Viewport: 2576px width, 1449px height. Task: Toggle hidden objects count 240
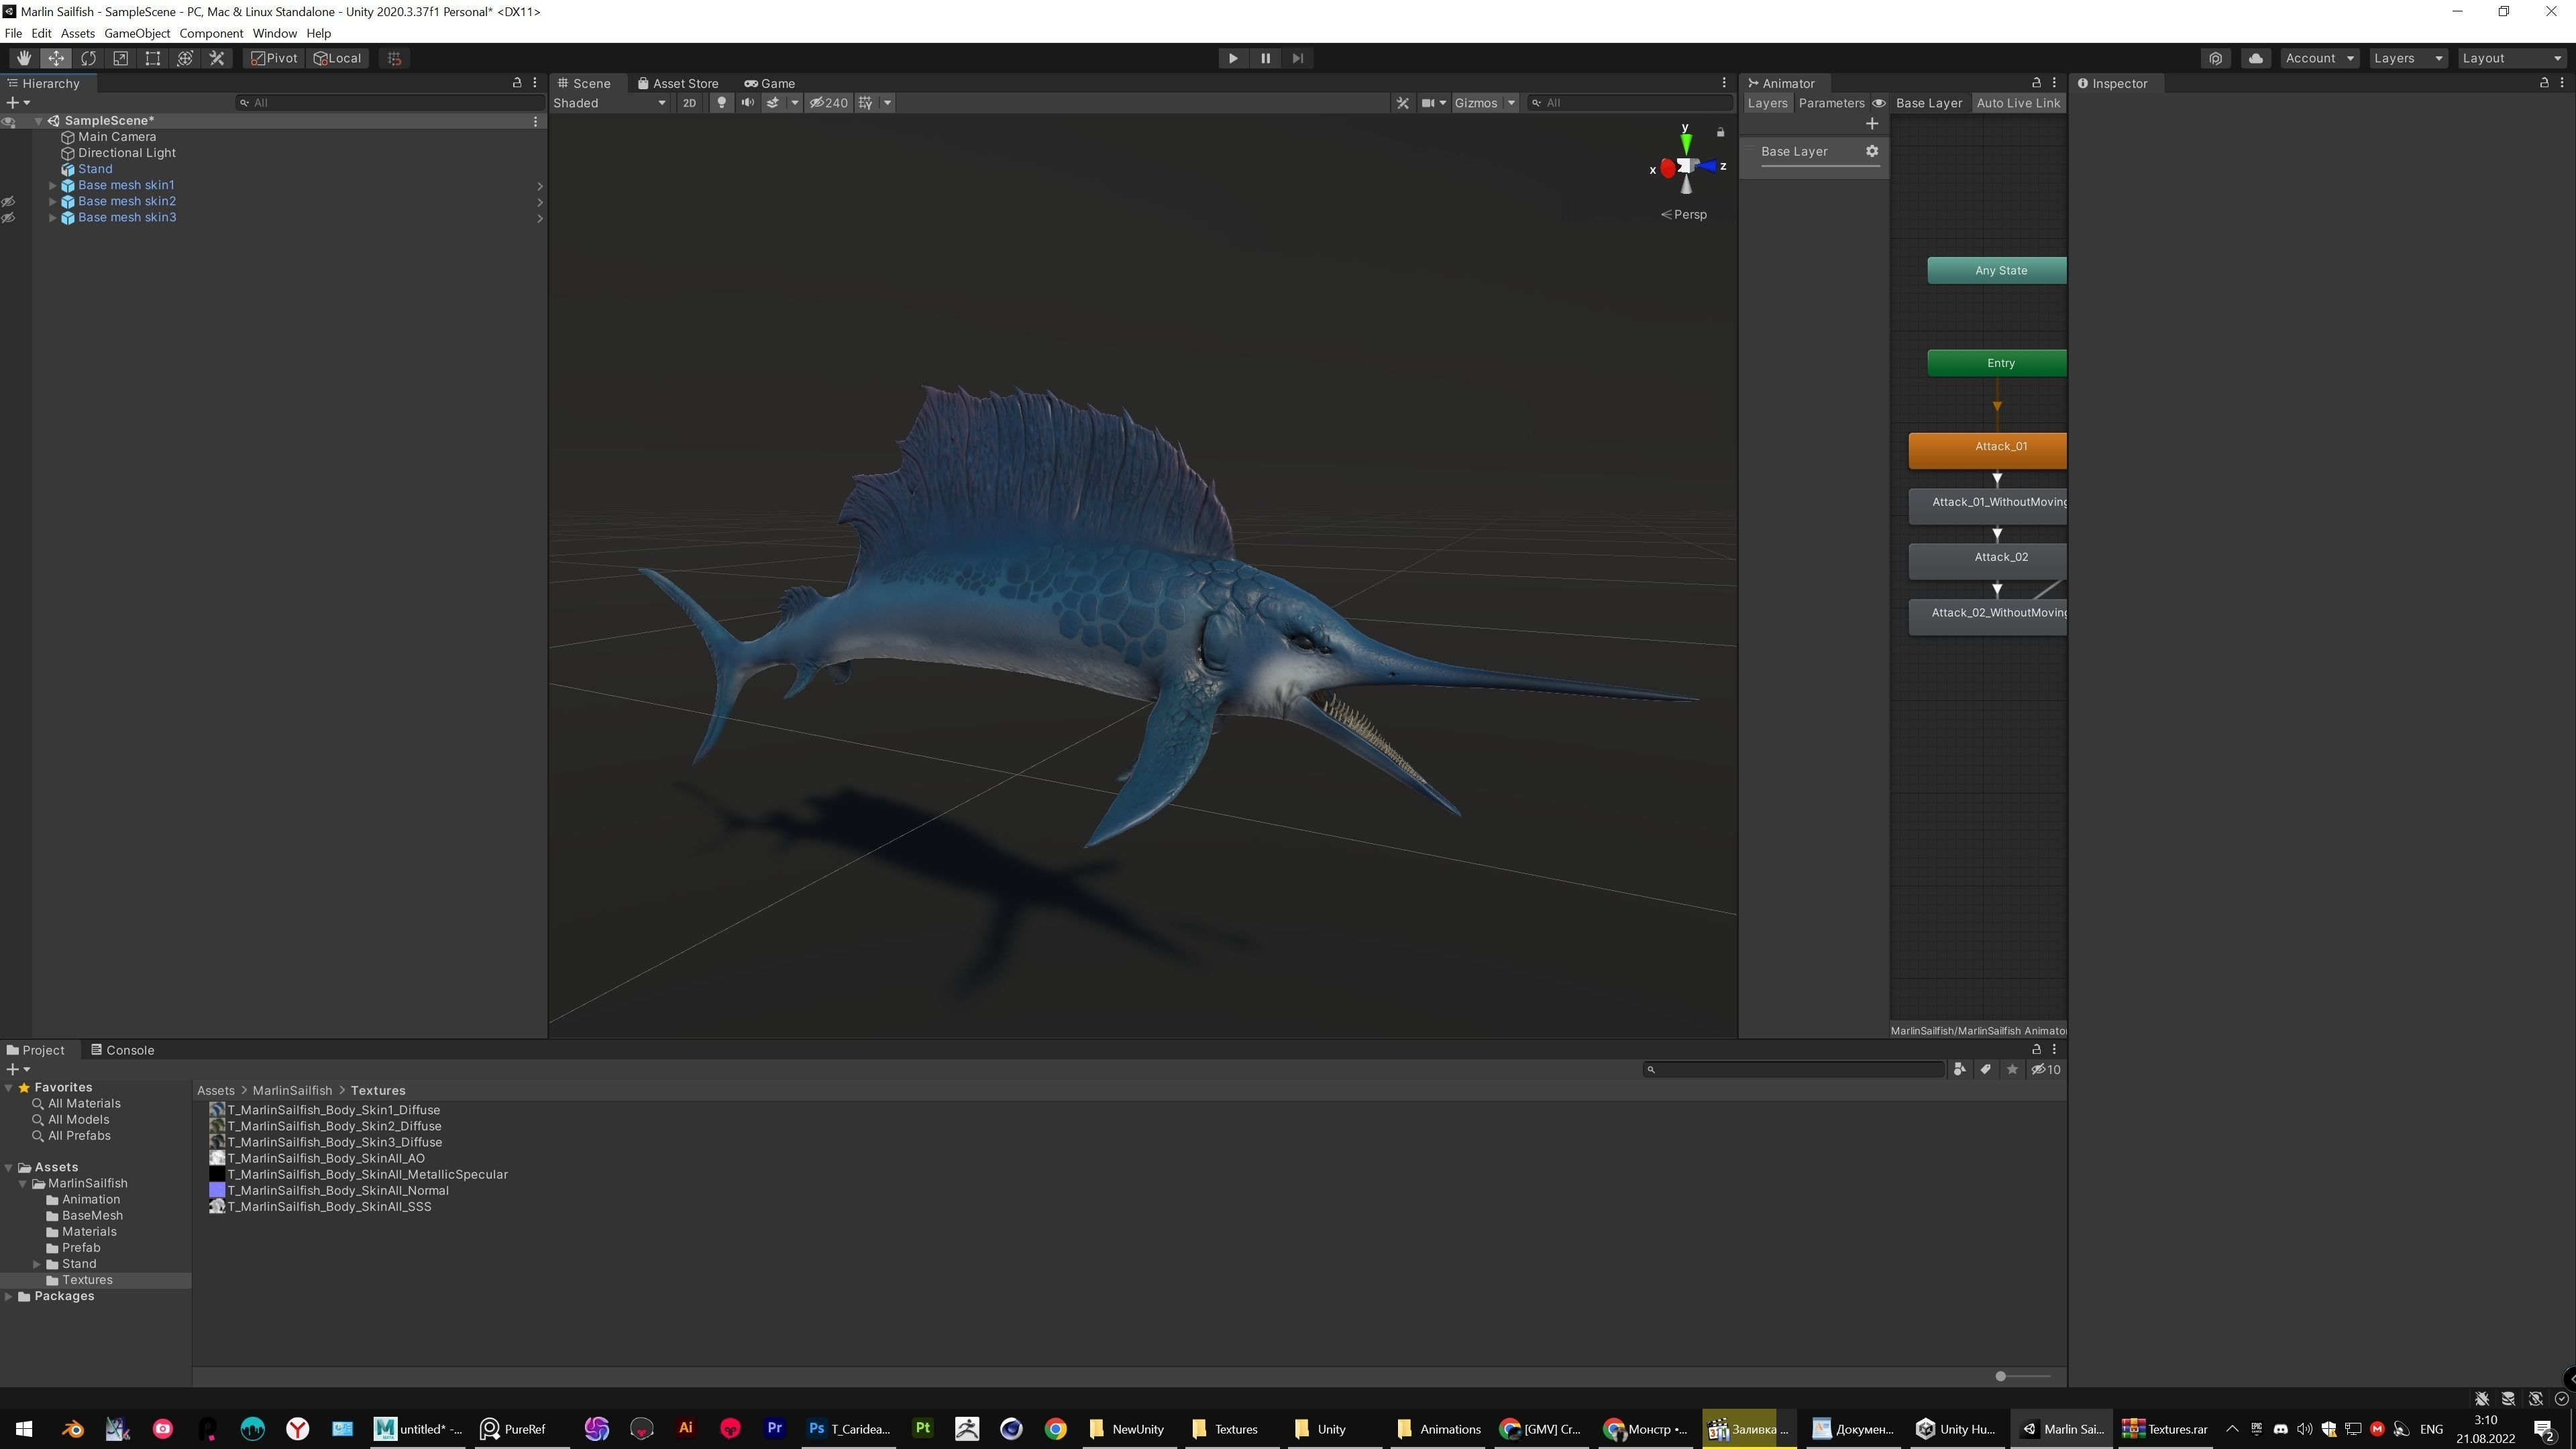click(x=828, y=103)
